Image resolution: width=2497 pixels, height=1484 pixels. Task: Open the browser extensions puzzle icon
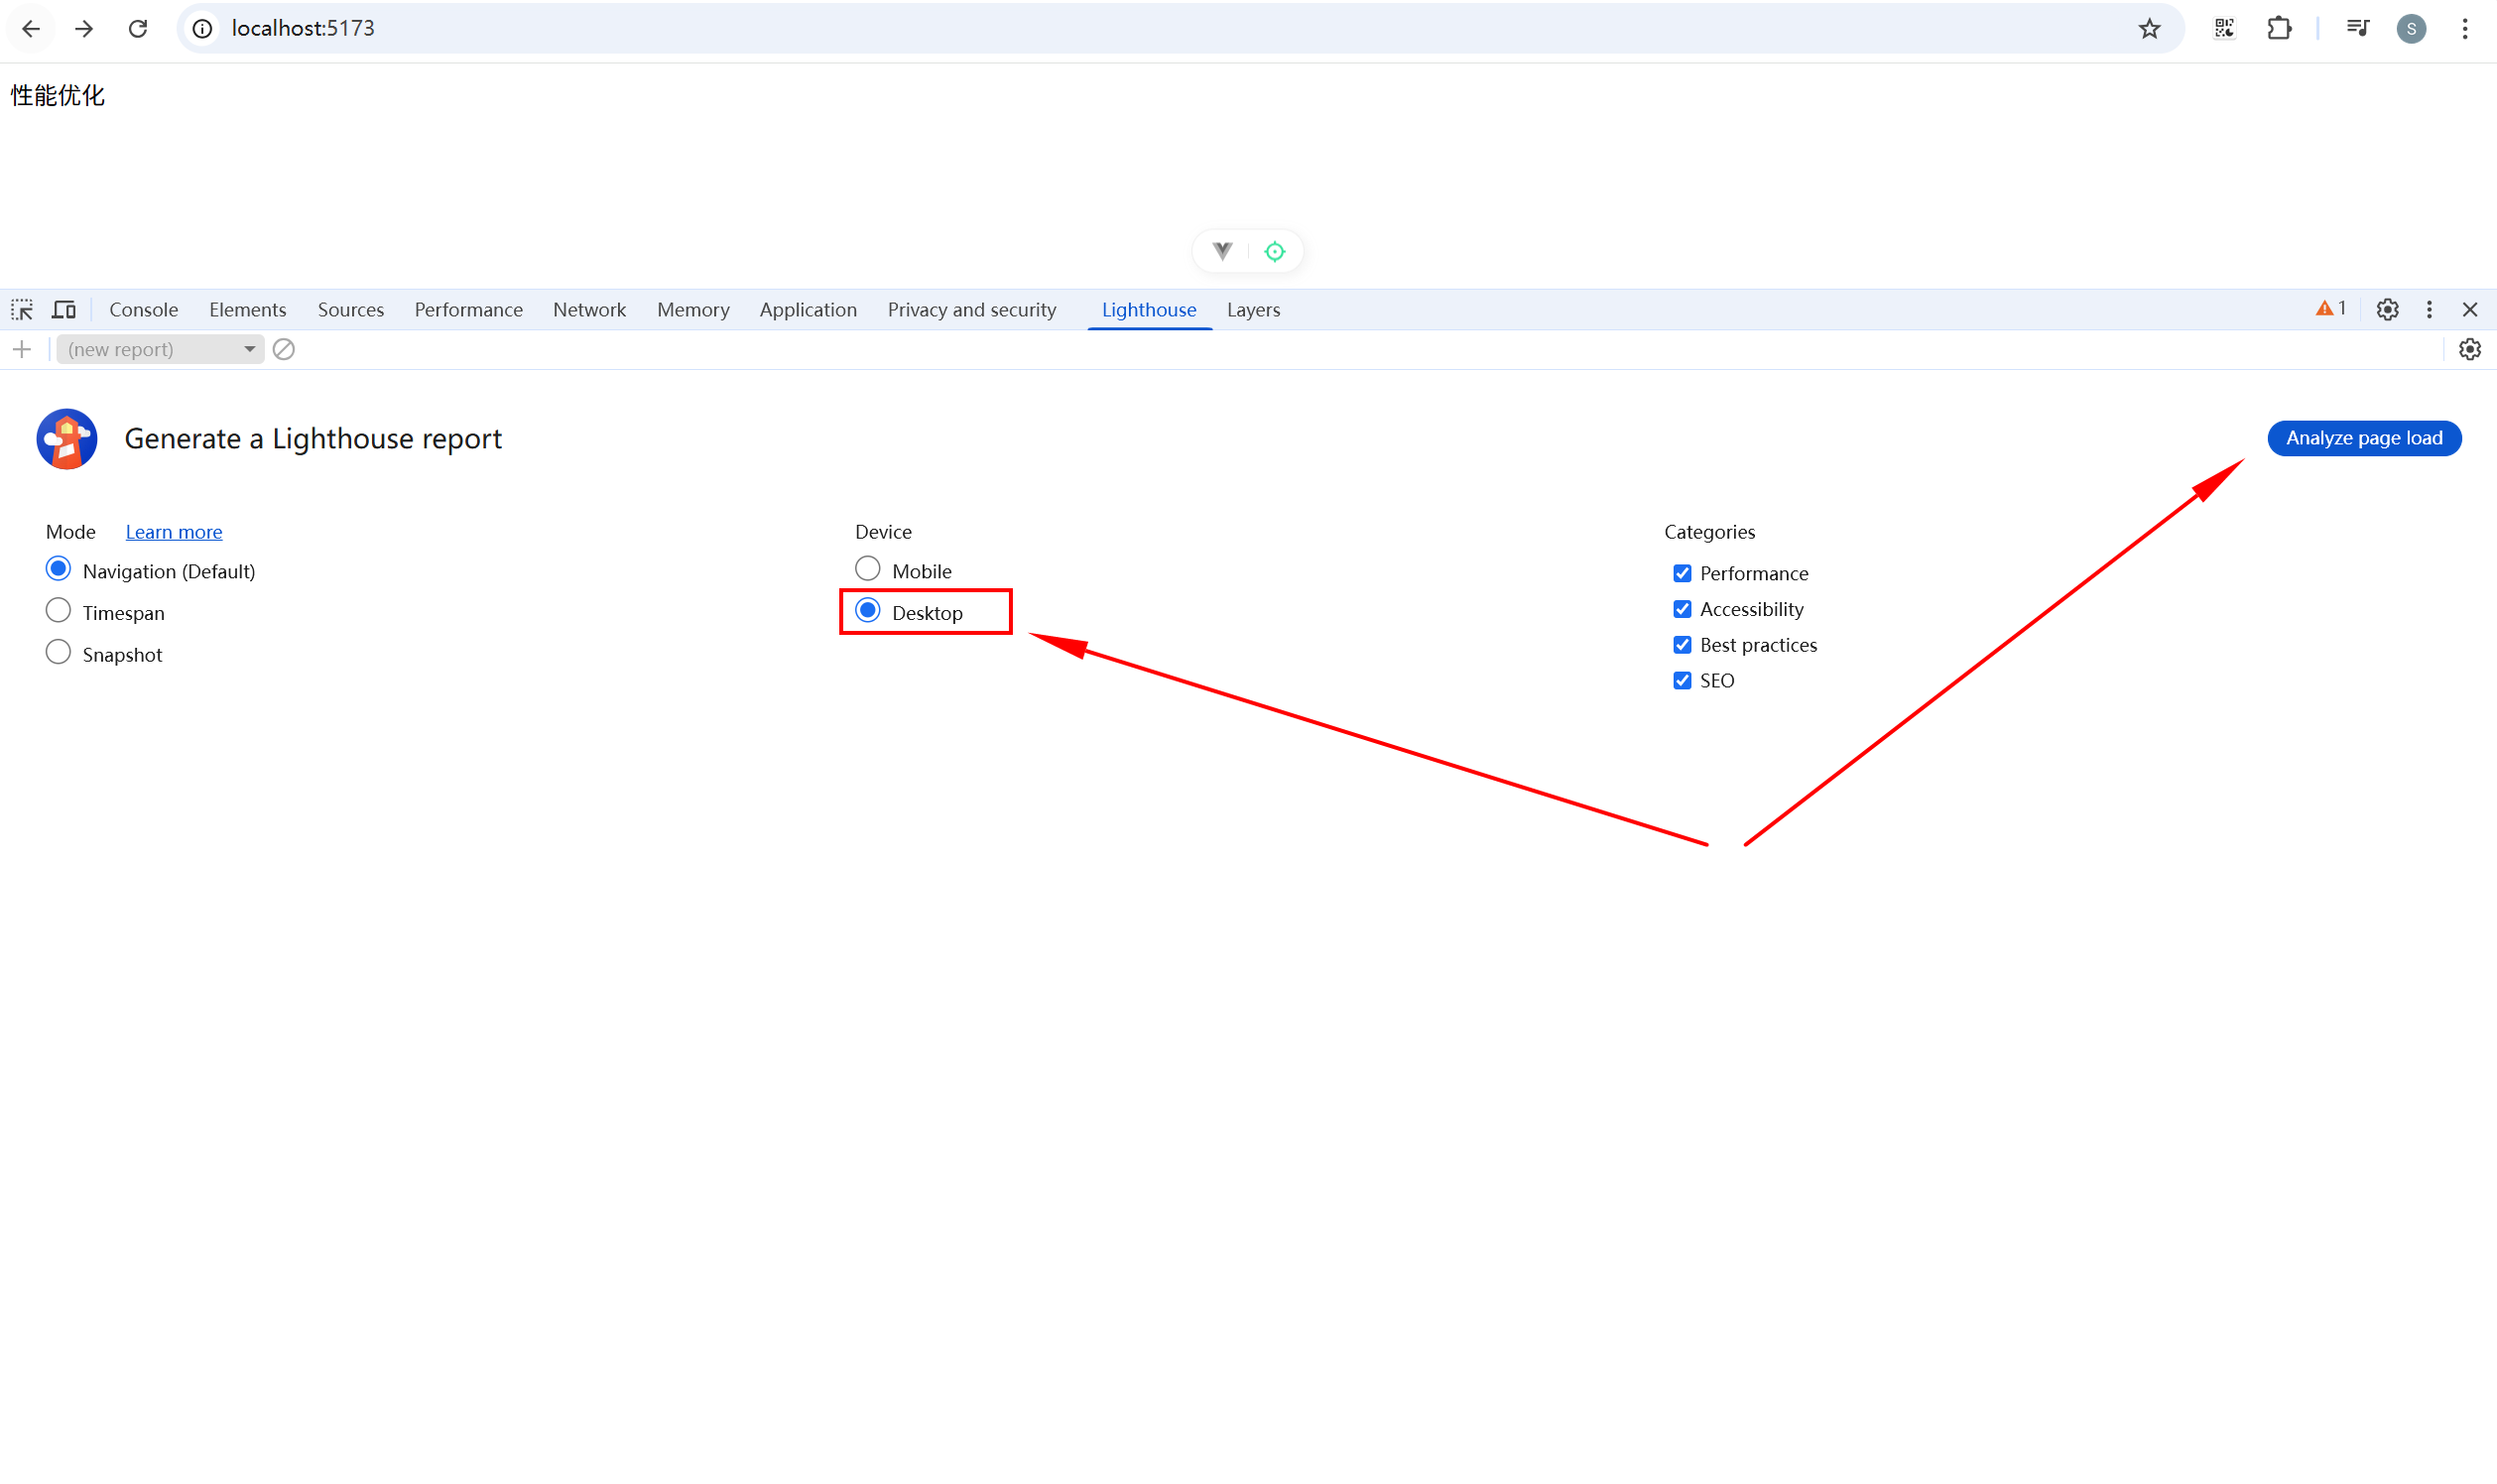[2278, 28]
